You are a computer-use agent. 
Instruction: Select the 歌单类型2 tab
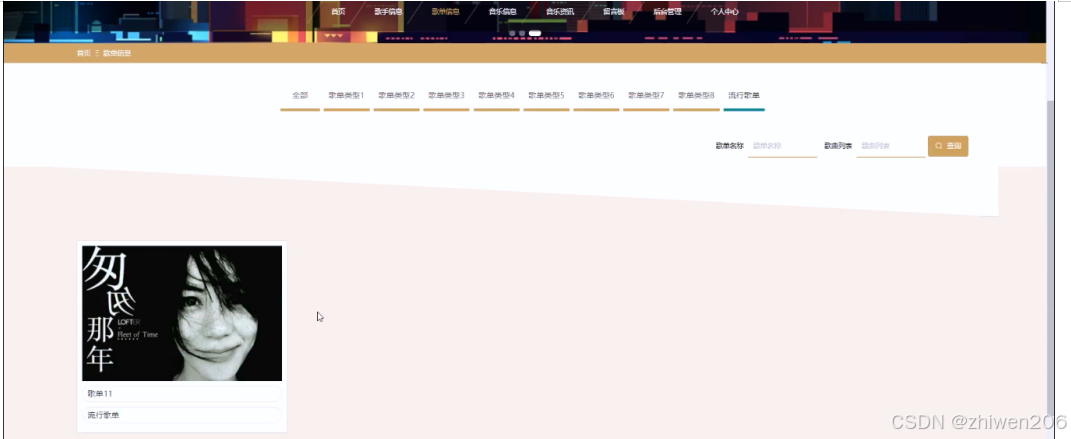coord(396,96)
